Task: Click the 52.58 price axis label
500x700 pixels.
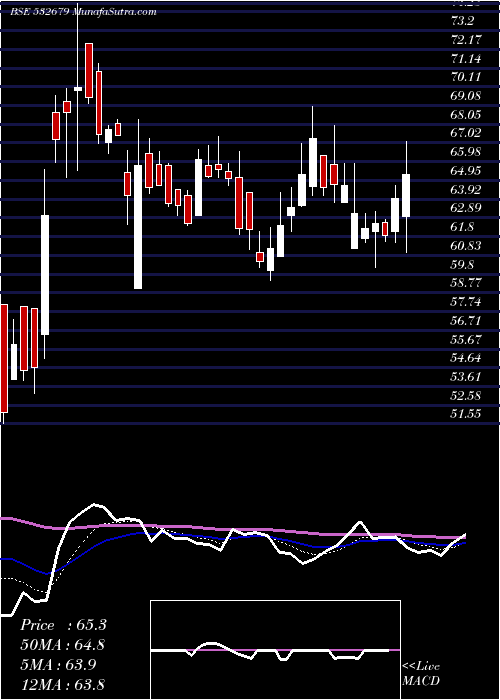Action: 466,395
